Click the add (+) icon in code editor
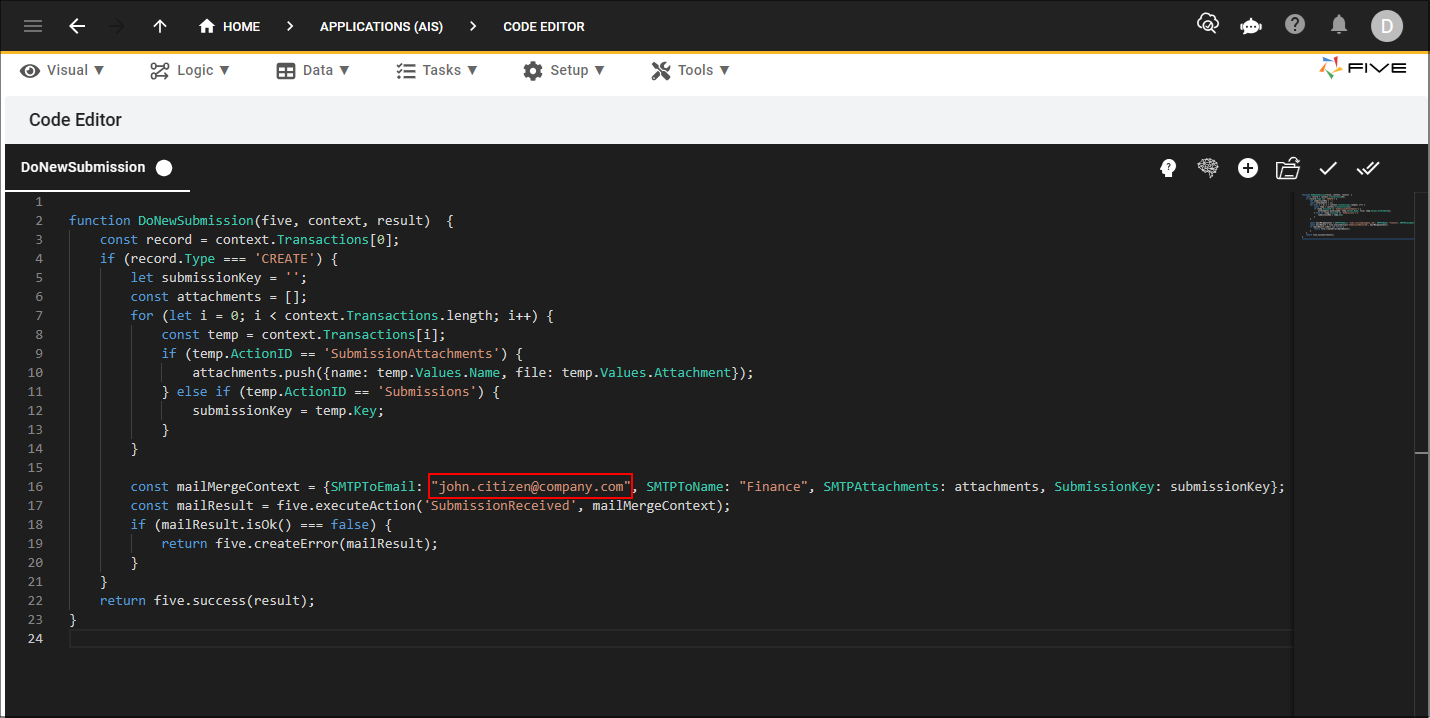 click(1248, 168)
